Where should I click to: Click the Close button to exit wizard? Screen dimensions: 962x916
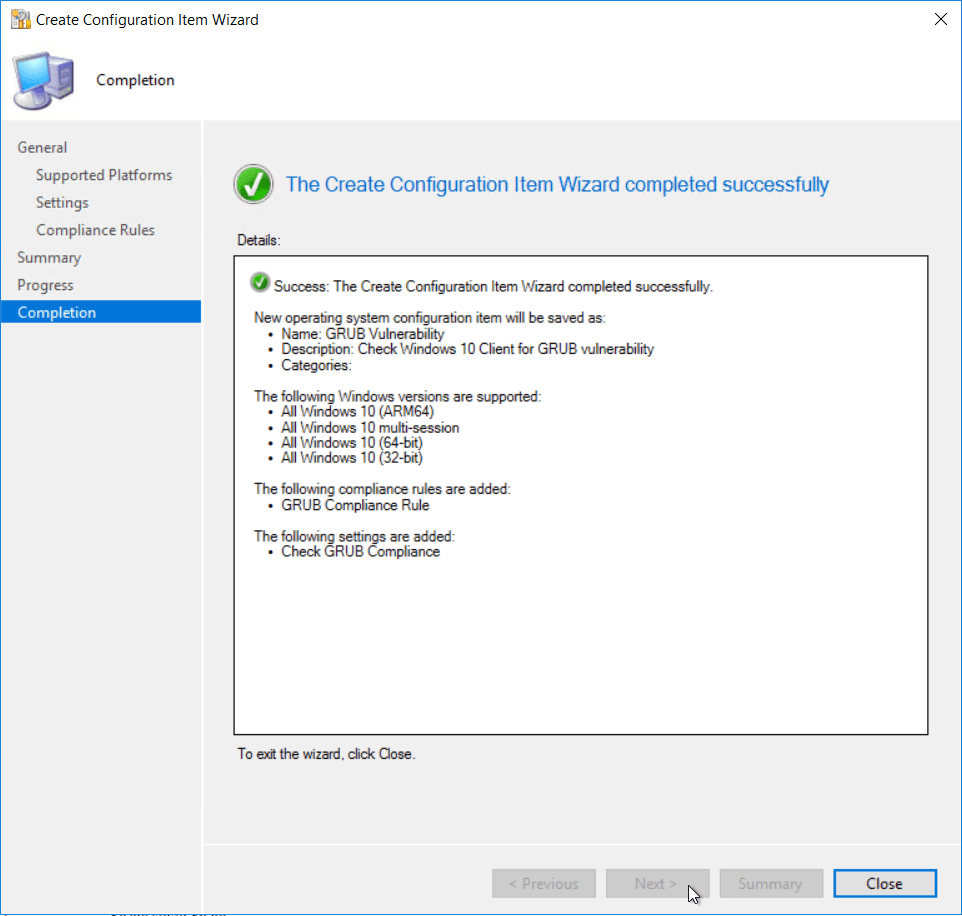click(x=885, y=884)
